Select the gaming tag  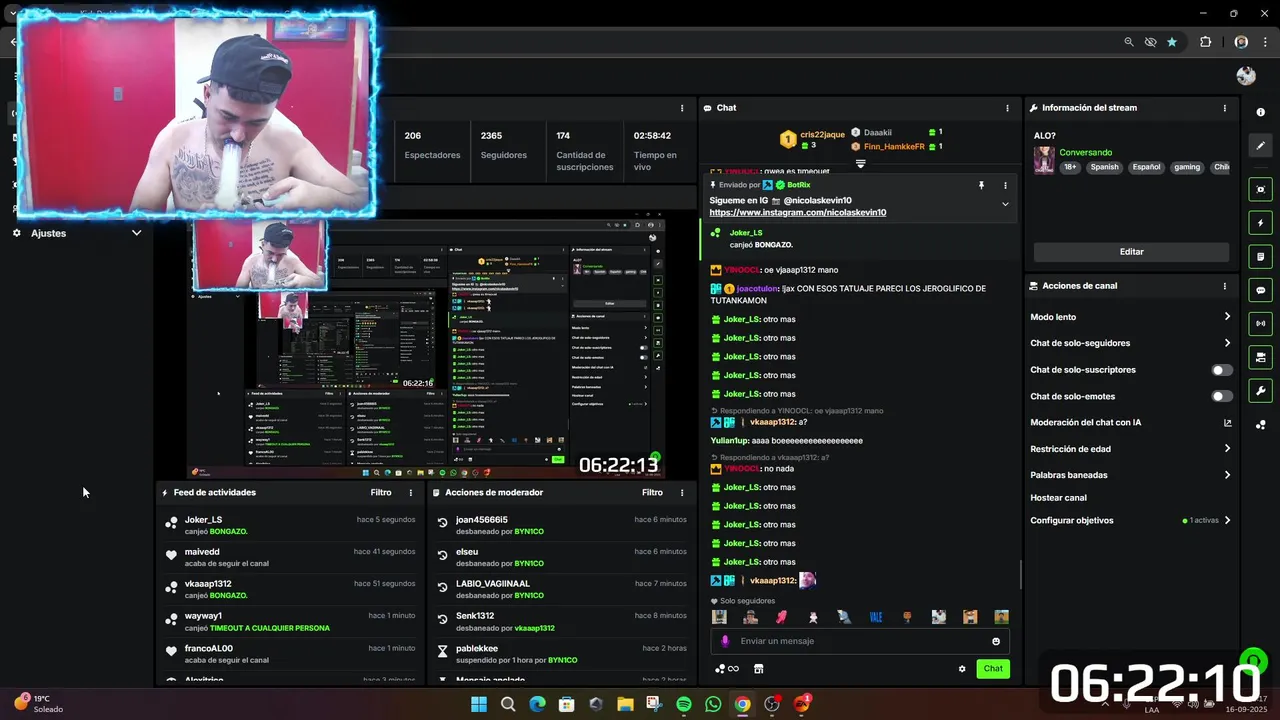(1187, 167)
